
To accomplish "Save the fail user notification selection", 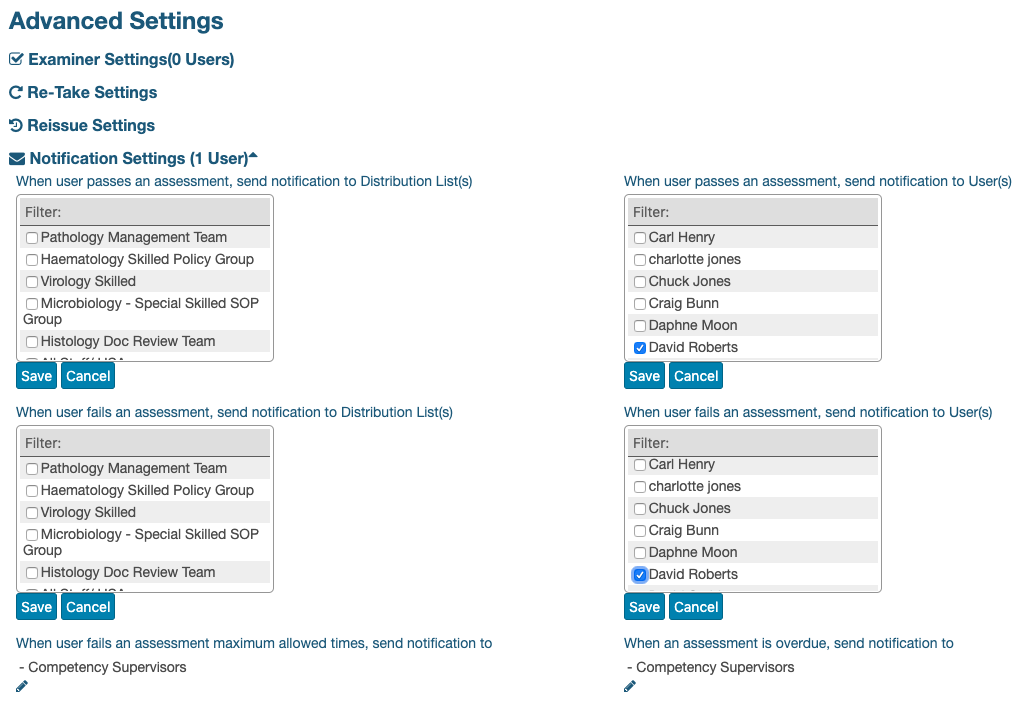I will pos(644,607).
